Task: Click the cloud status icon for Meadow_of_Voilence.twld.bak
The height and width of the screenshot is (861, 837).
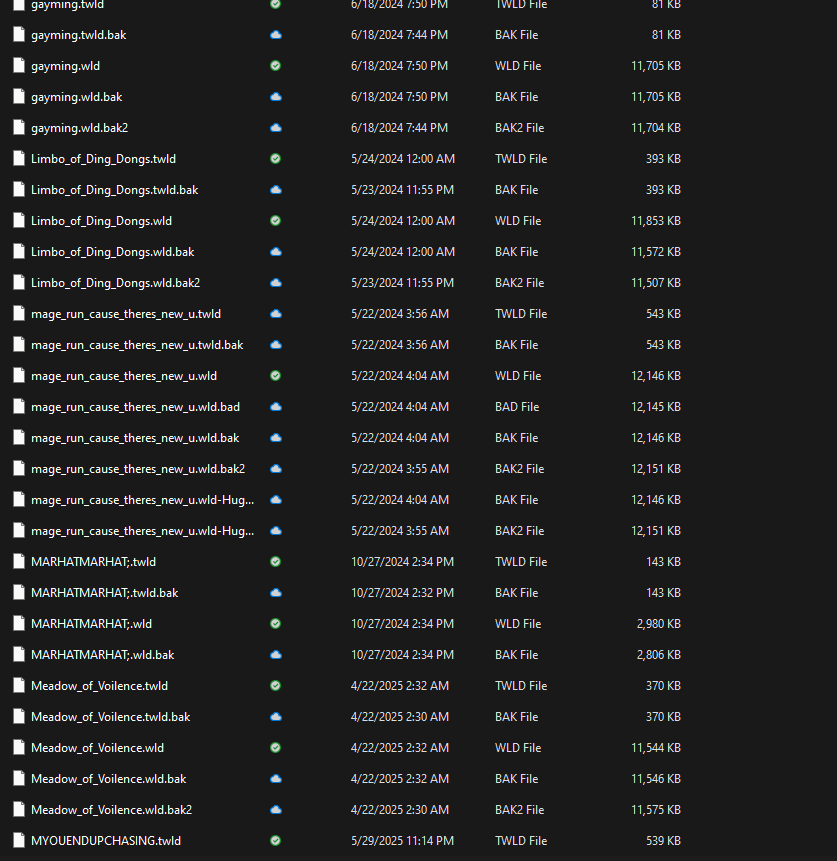Action: (x=276, y=717)
